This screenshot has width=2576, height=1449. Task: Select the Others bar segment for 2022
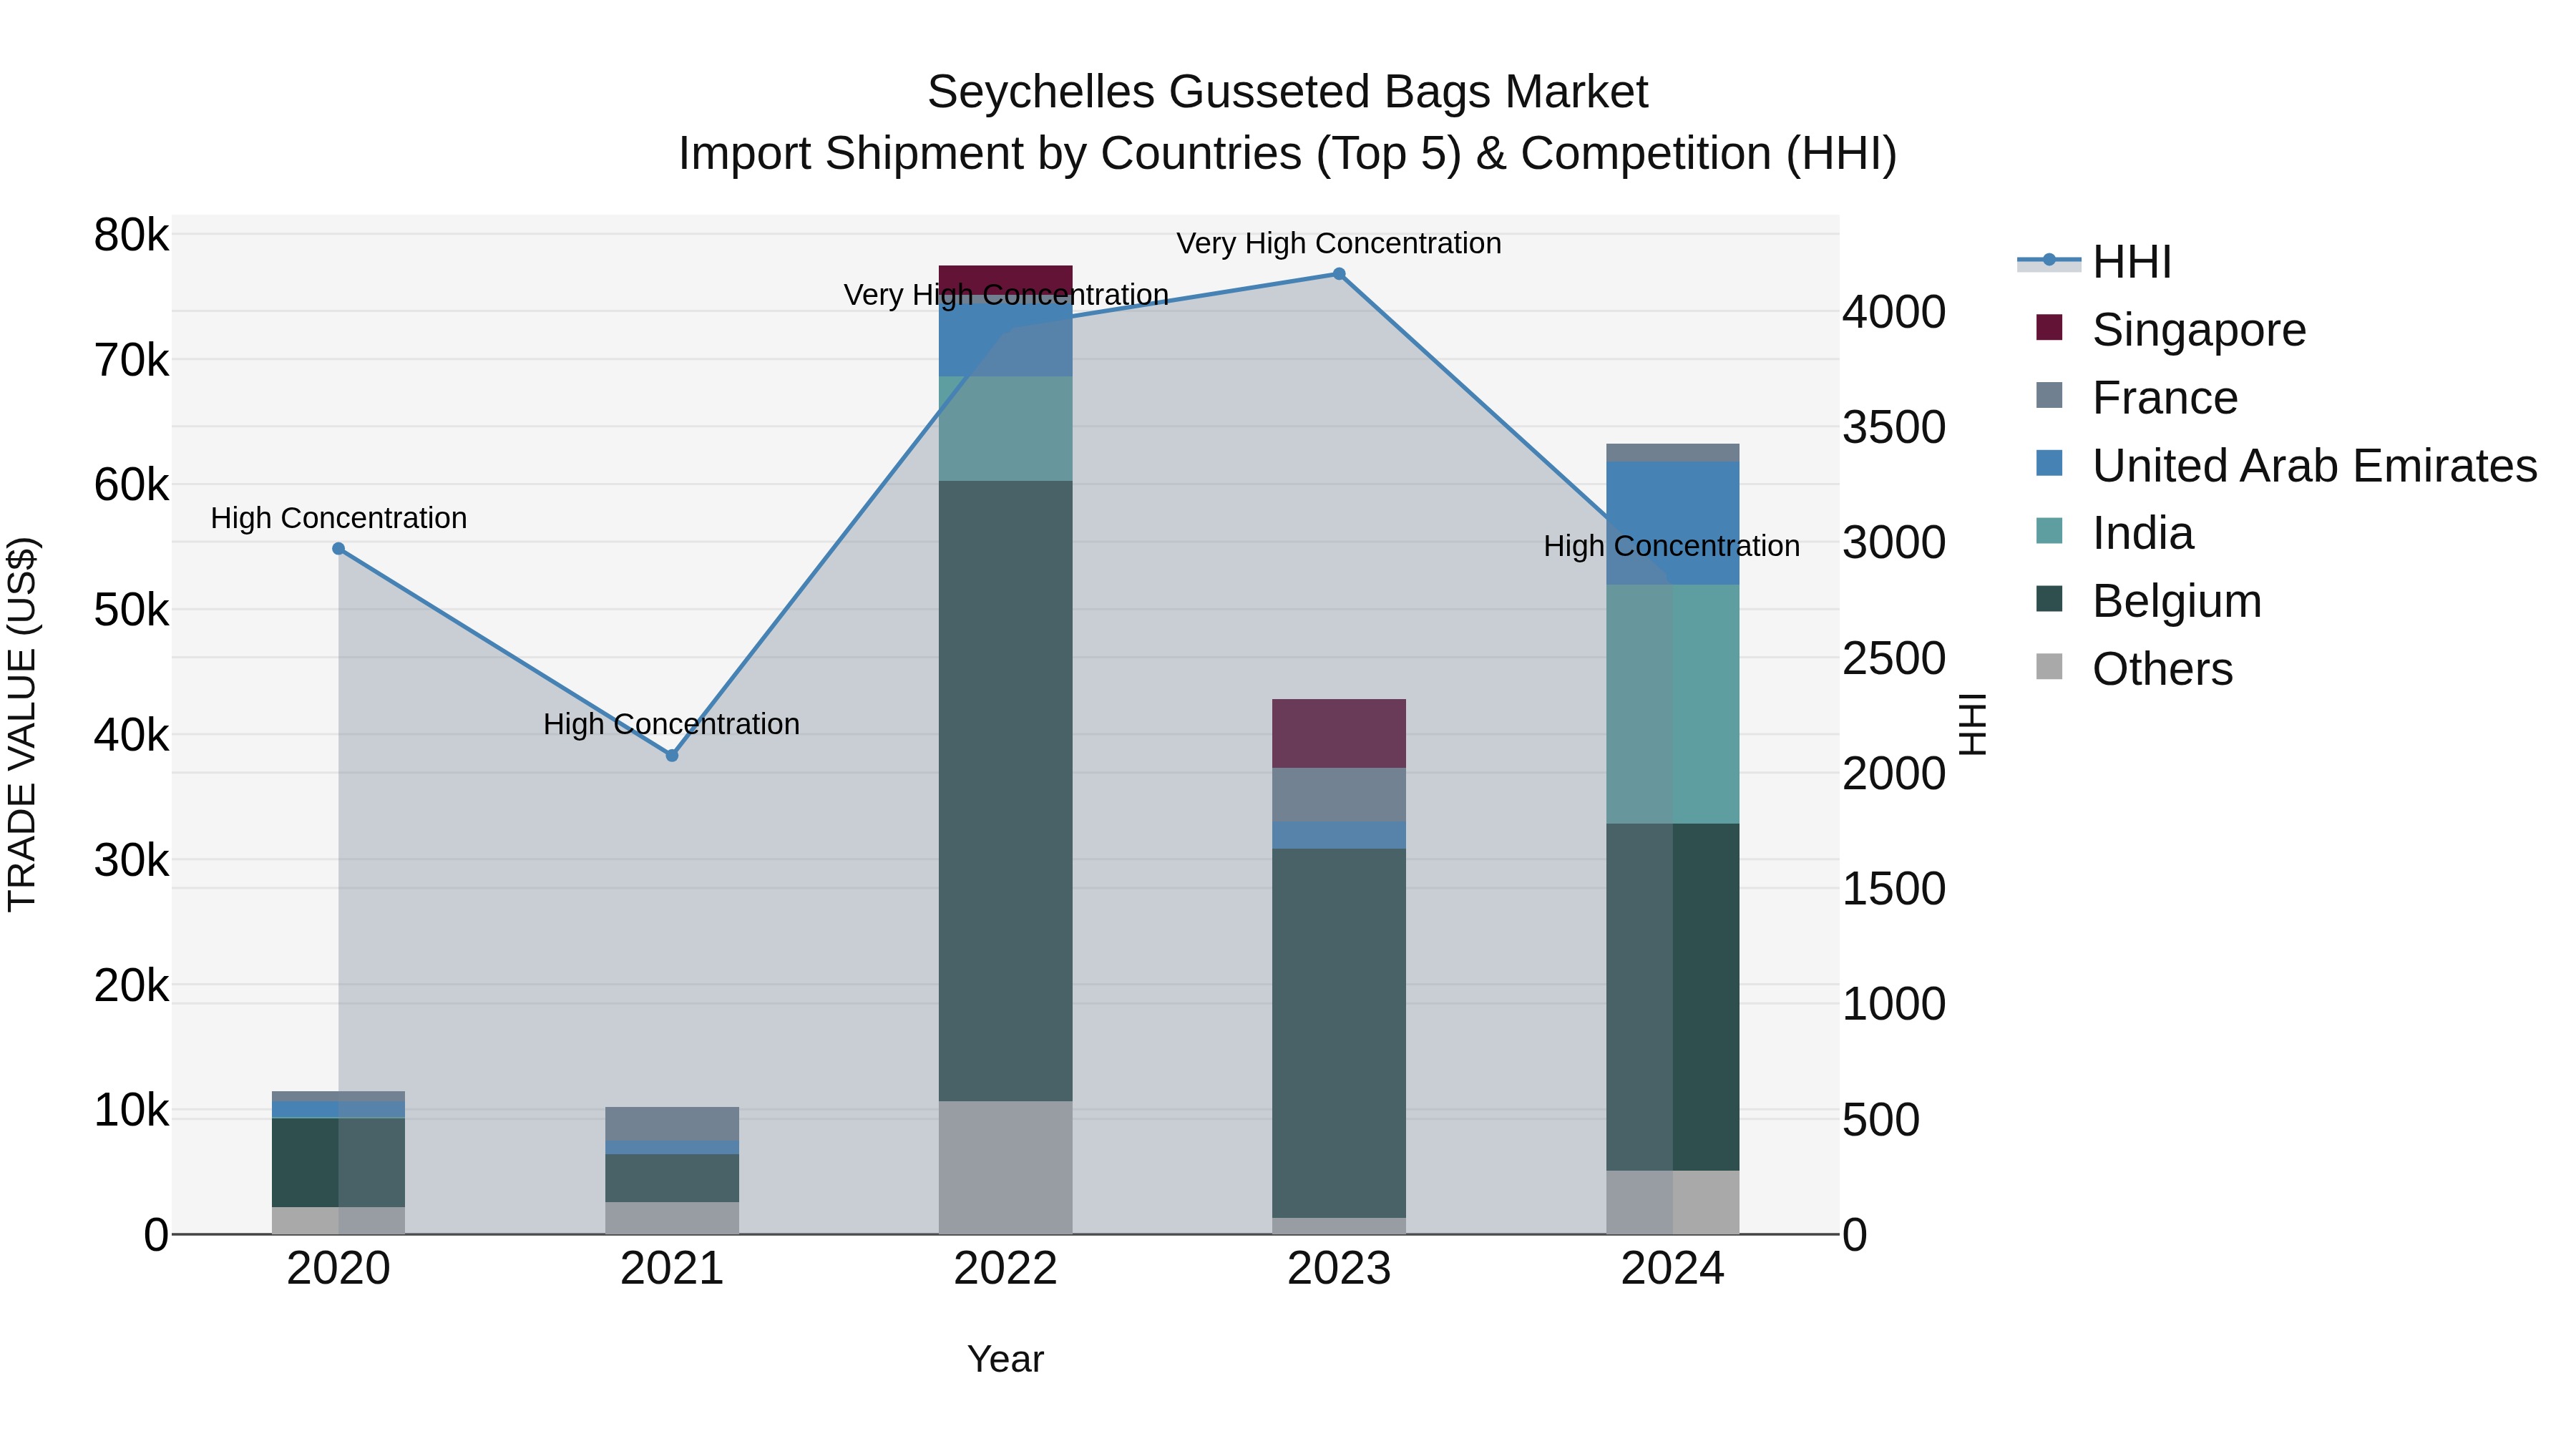pos(1005,1167)
